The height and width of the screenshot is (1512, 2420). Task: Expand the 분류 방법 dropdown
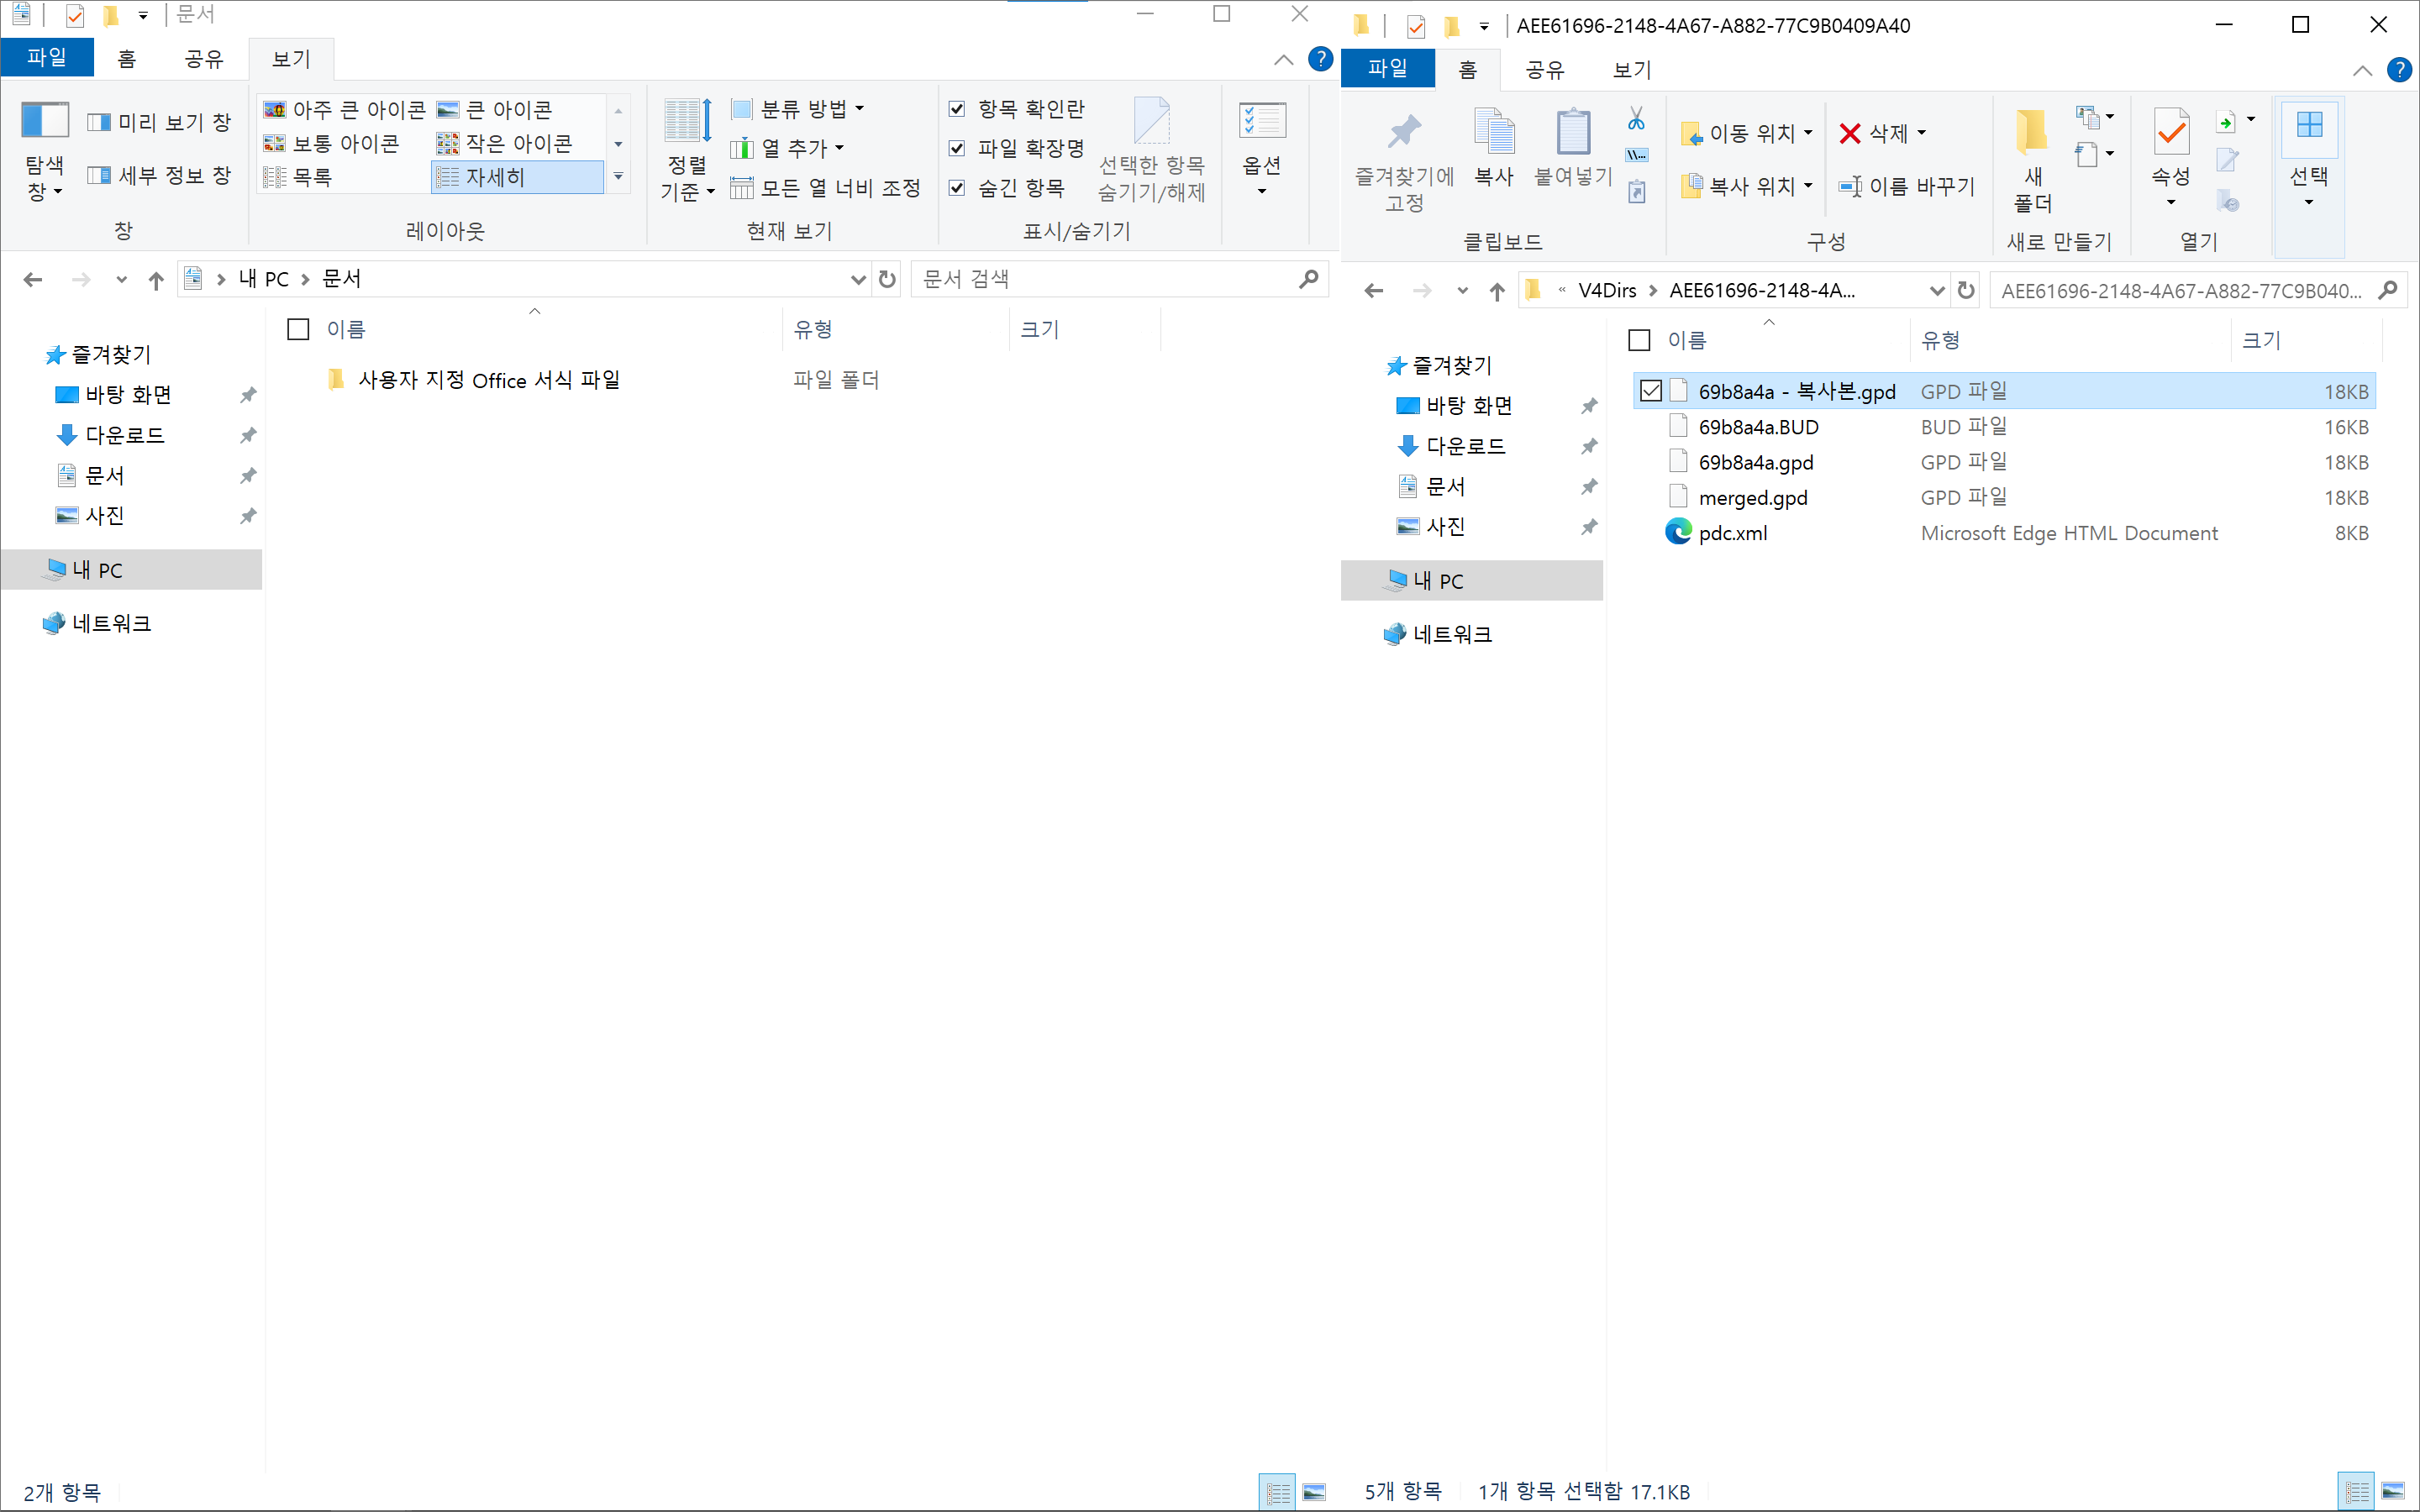click(859, 109)
